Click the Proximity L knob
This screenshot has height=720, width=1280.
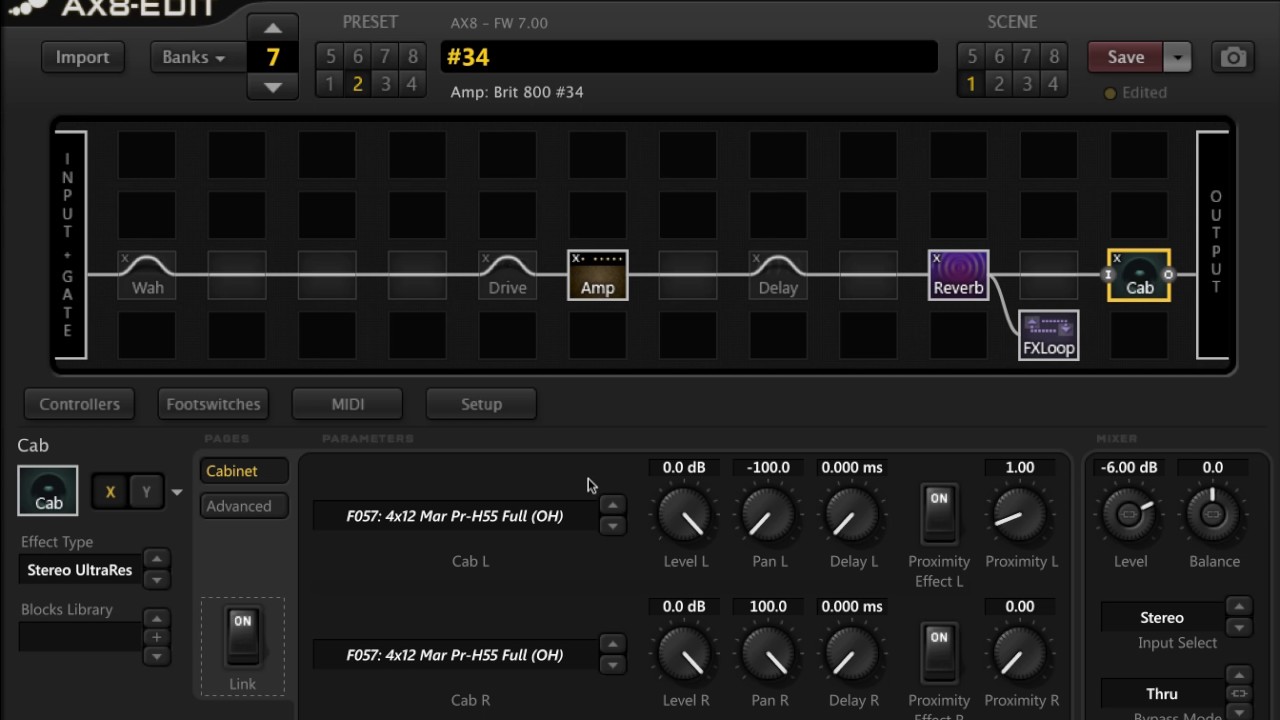[1020, 516]
